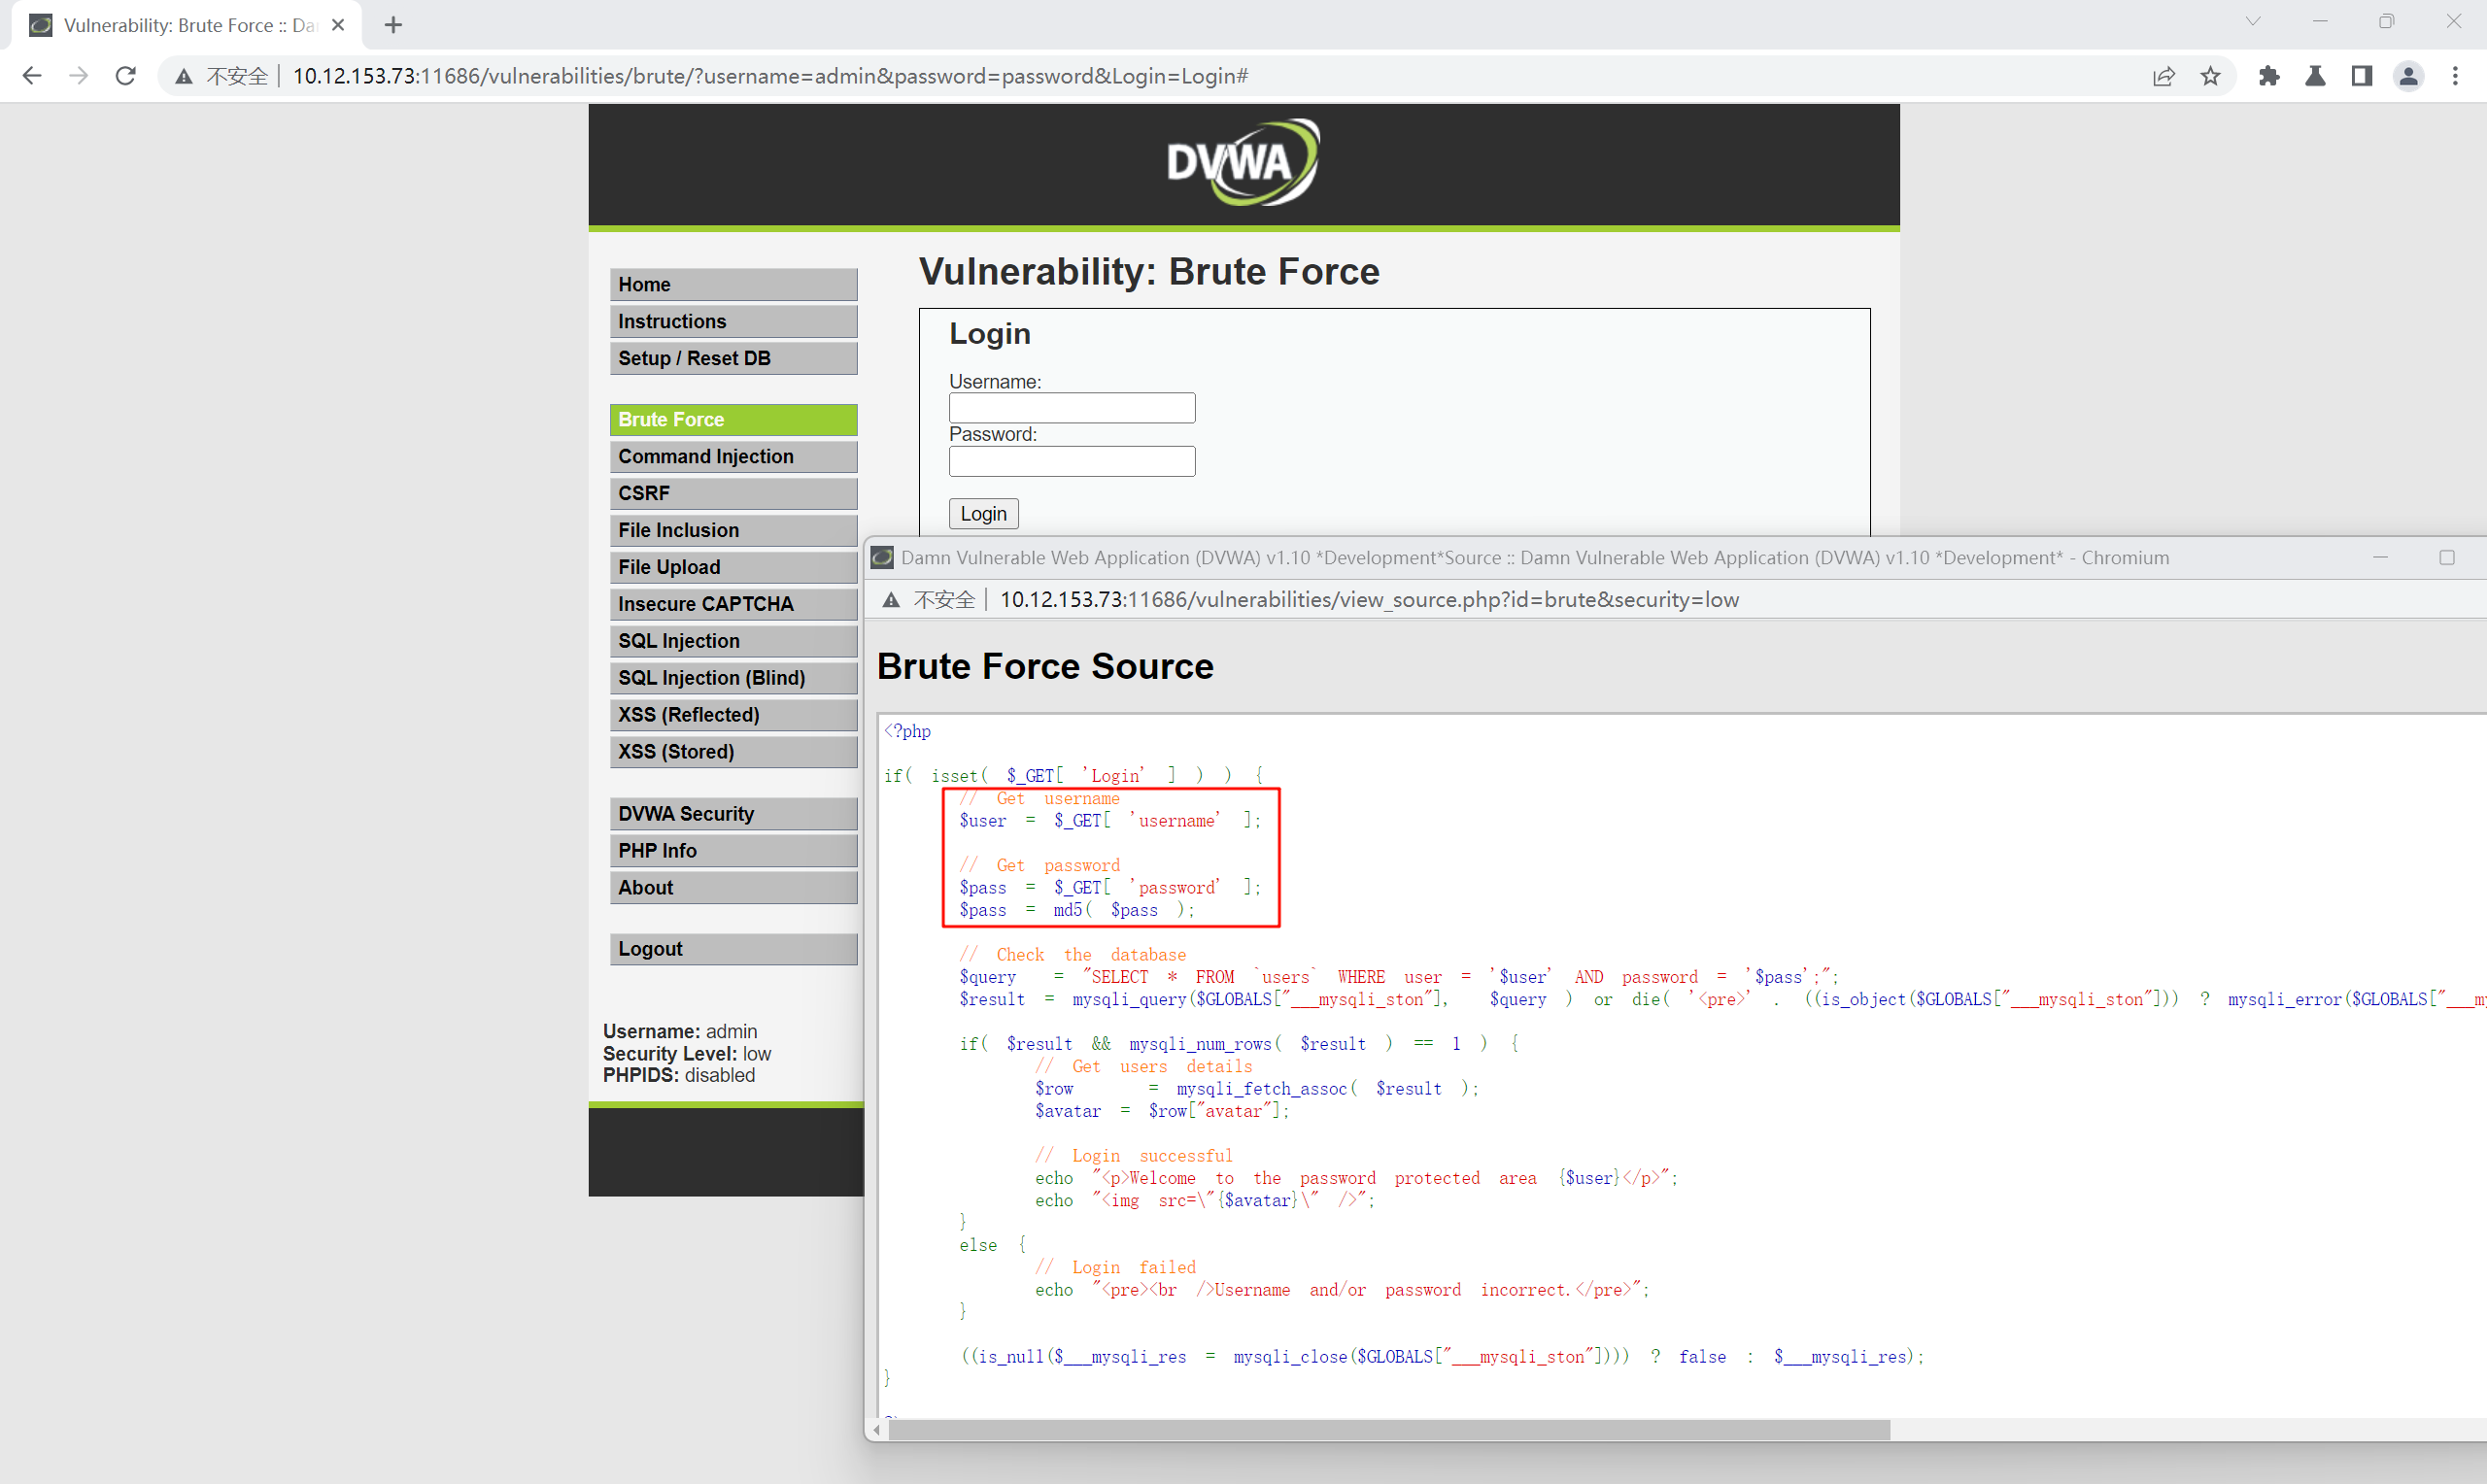The image size is (2487, 1484).
Task: Expand tab search chevron in title bar
Action: (2252, 21)
